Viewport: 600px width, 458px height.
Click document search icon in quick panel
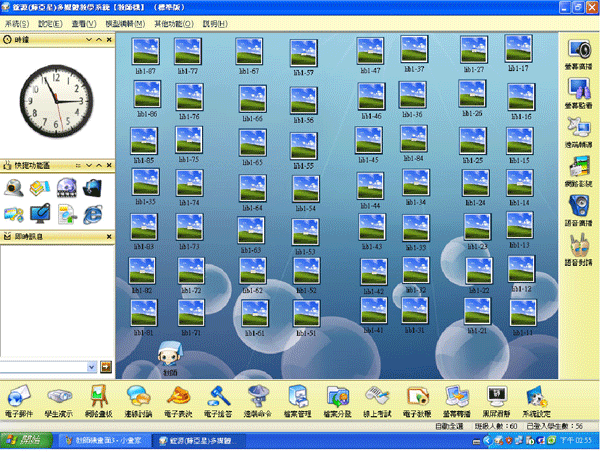pyautogui.click(x=67, y=214)
